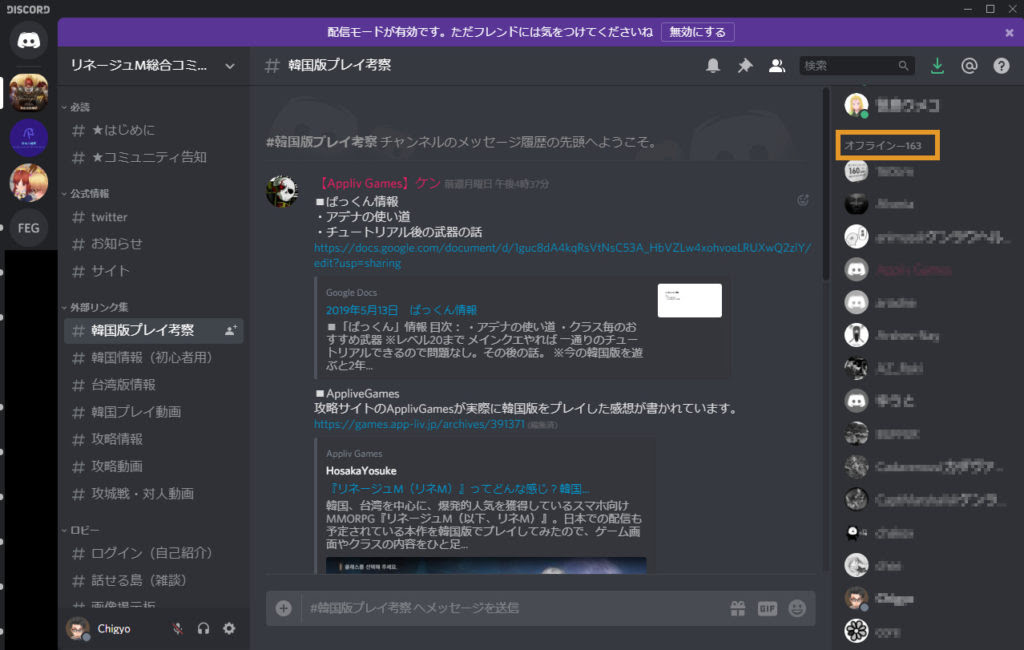Open Discord help with the ? icon

1000,64
